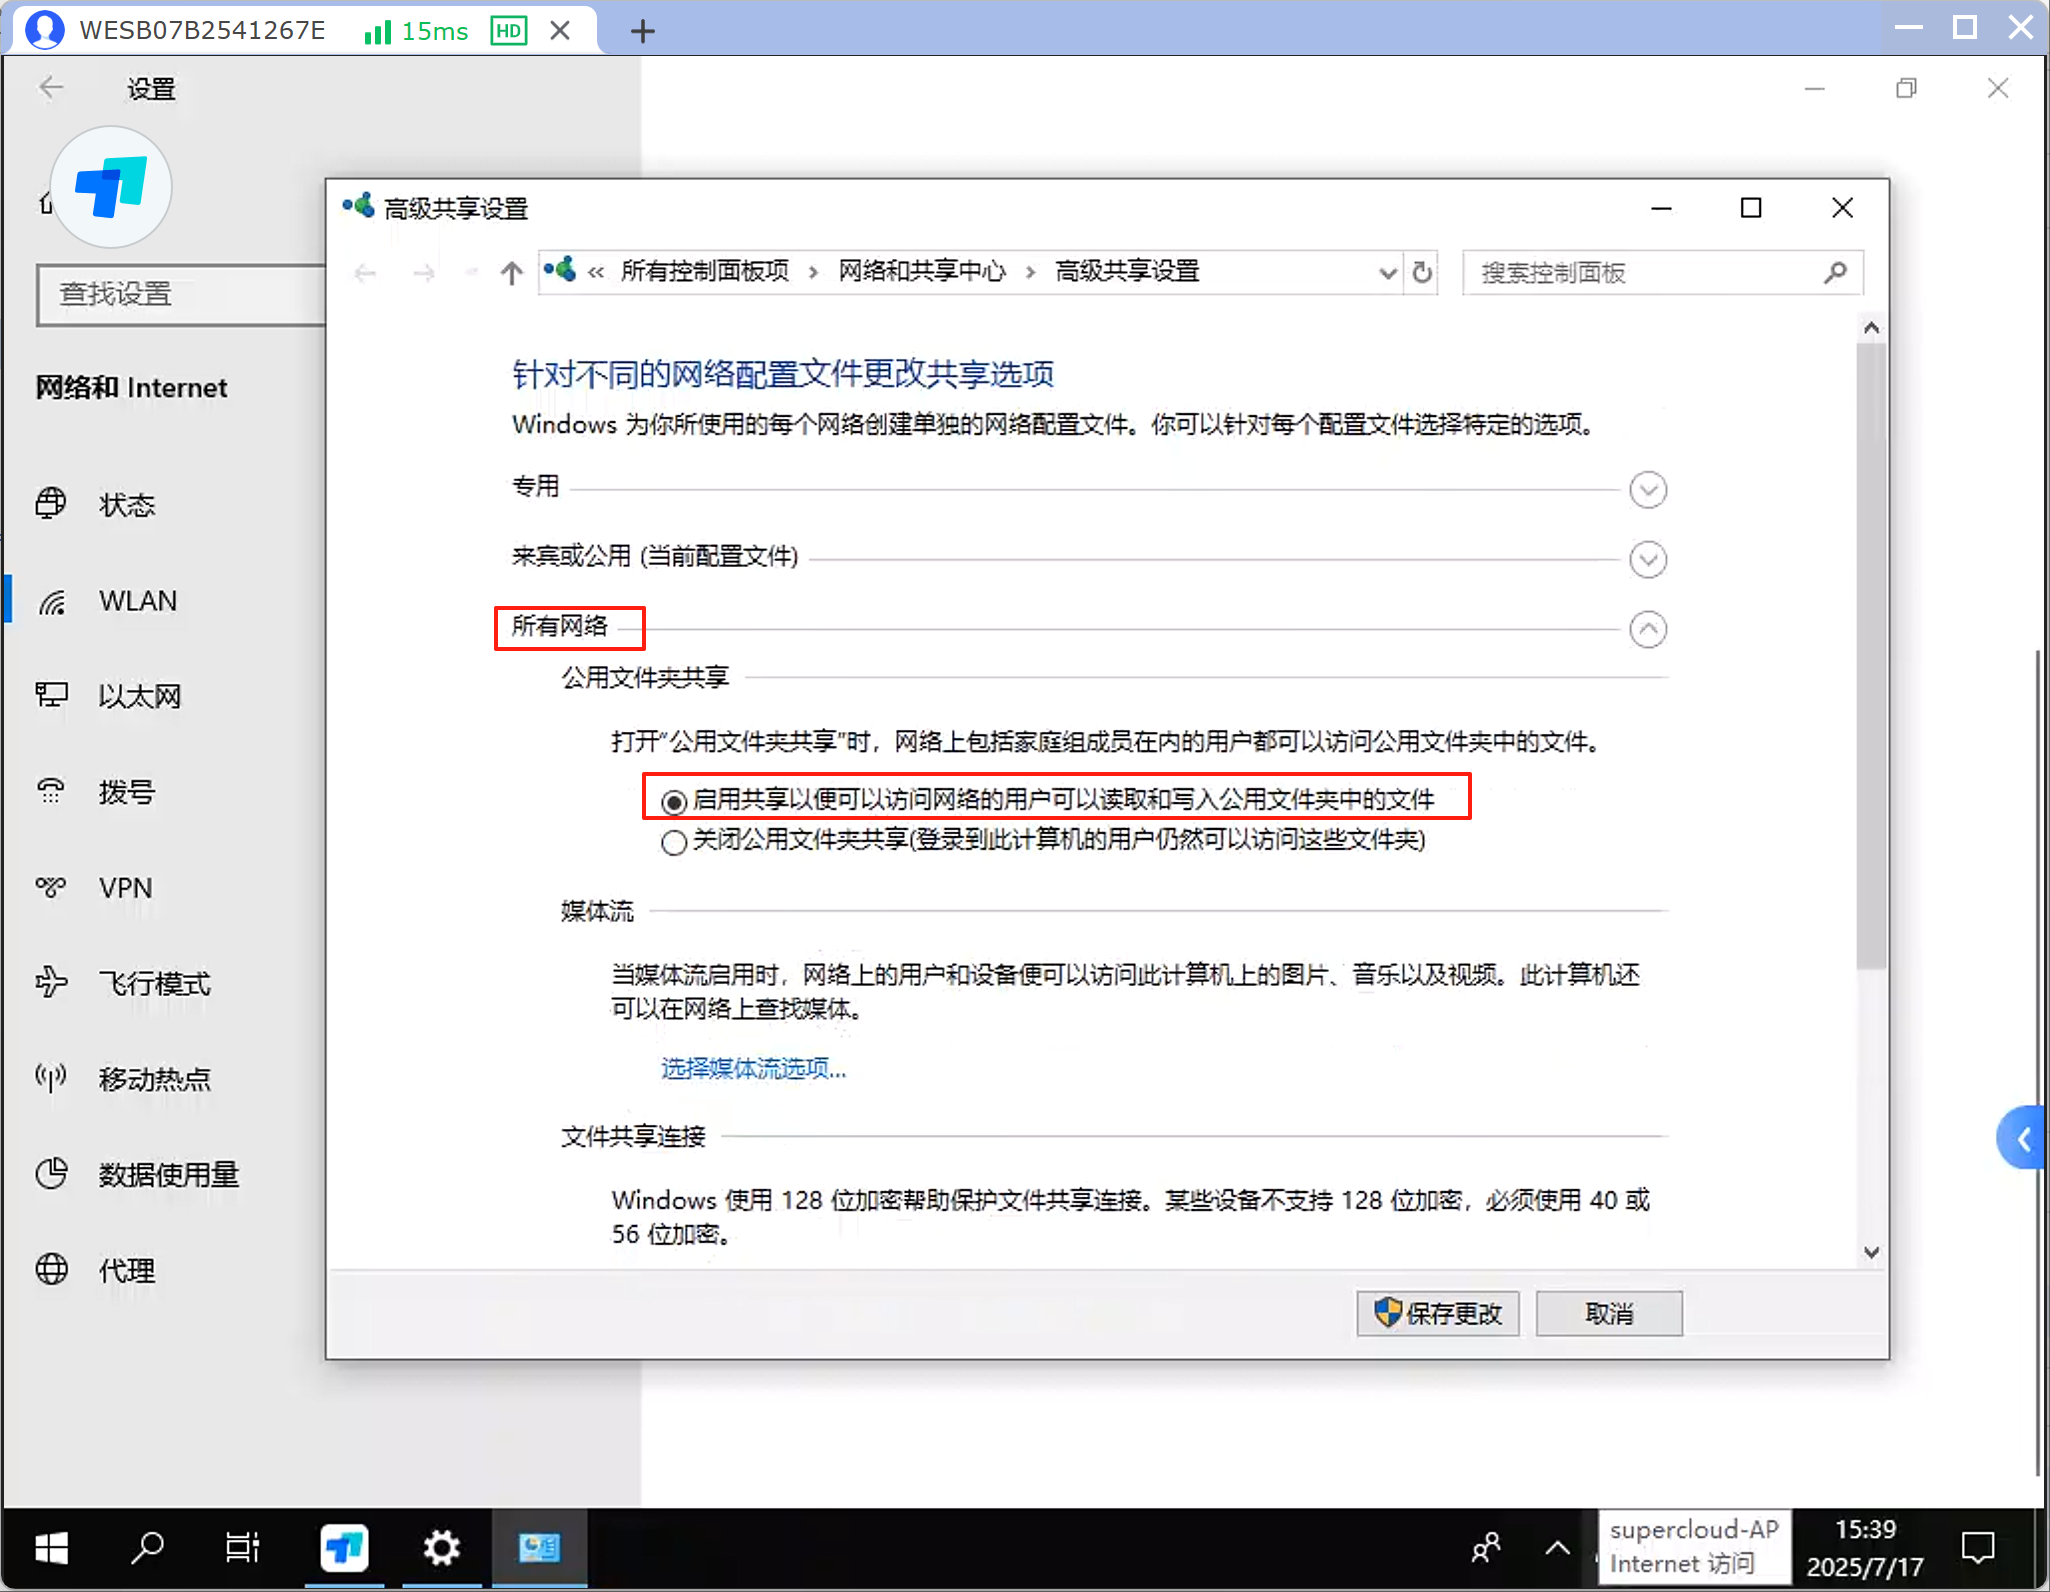
Task: Select enable public folder sharing radio button
Action: (674, 801)
